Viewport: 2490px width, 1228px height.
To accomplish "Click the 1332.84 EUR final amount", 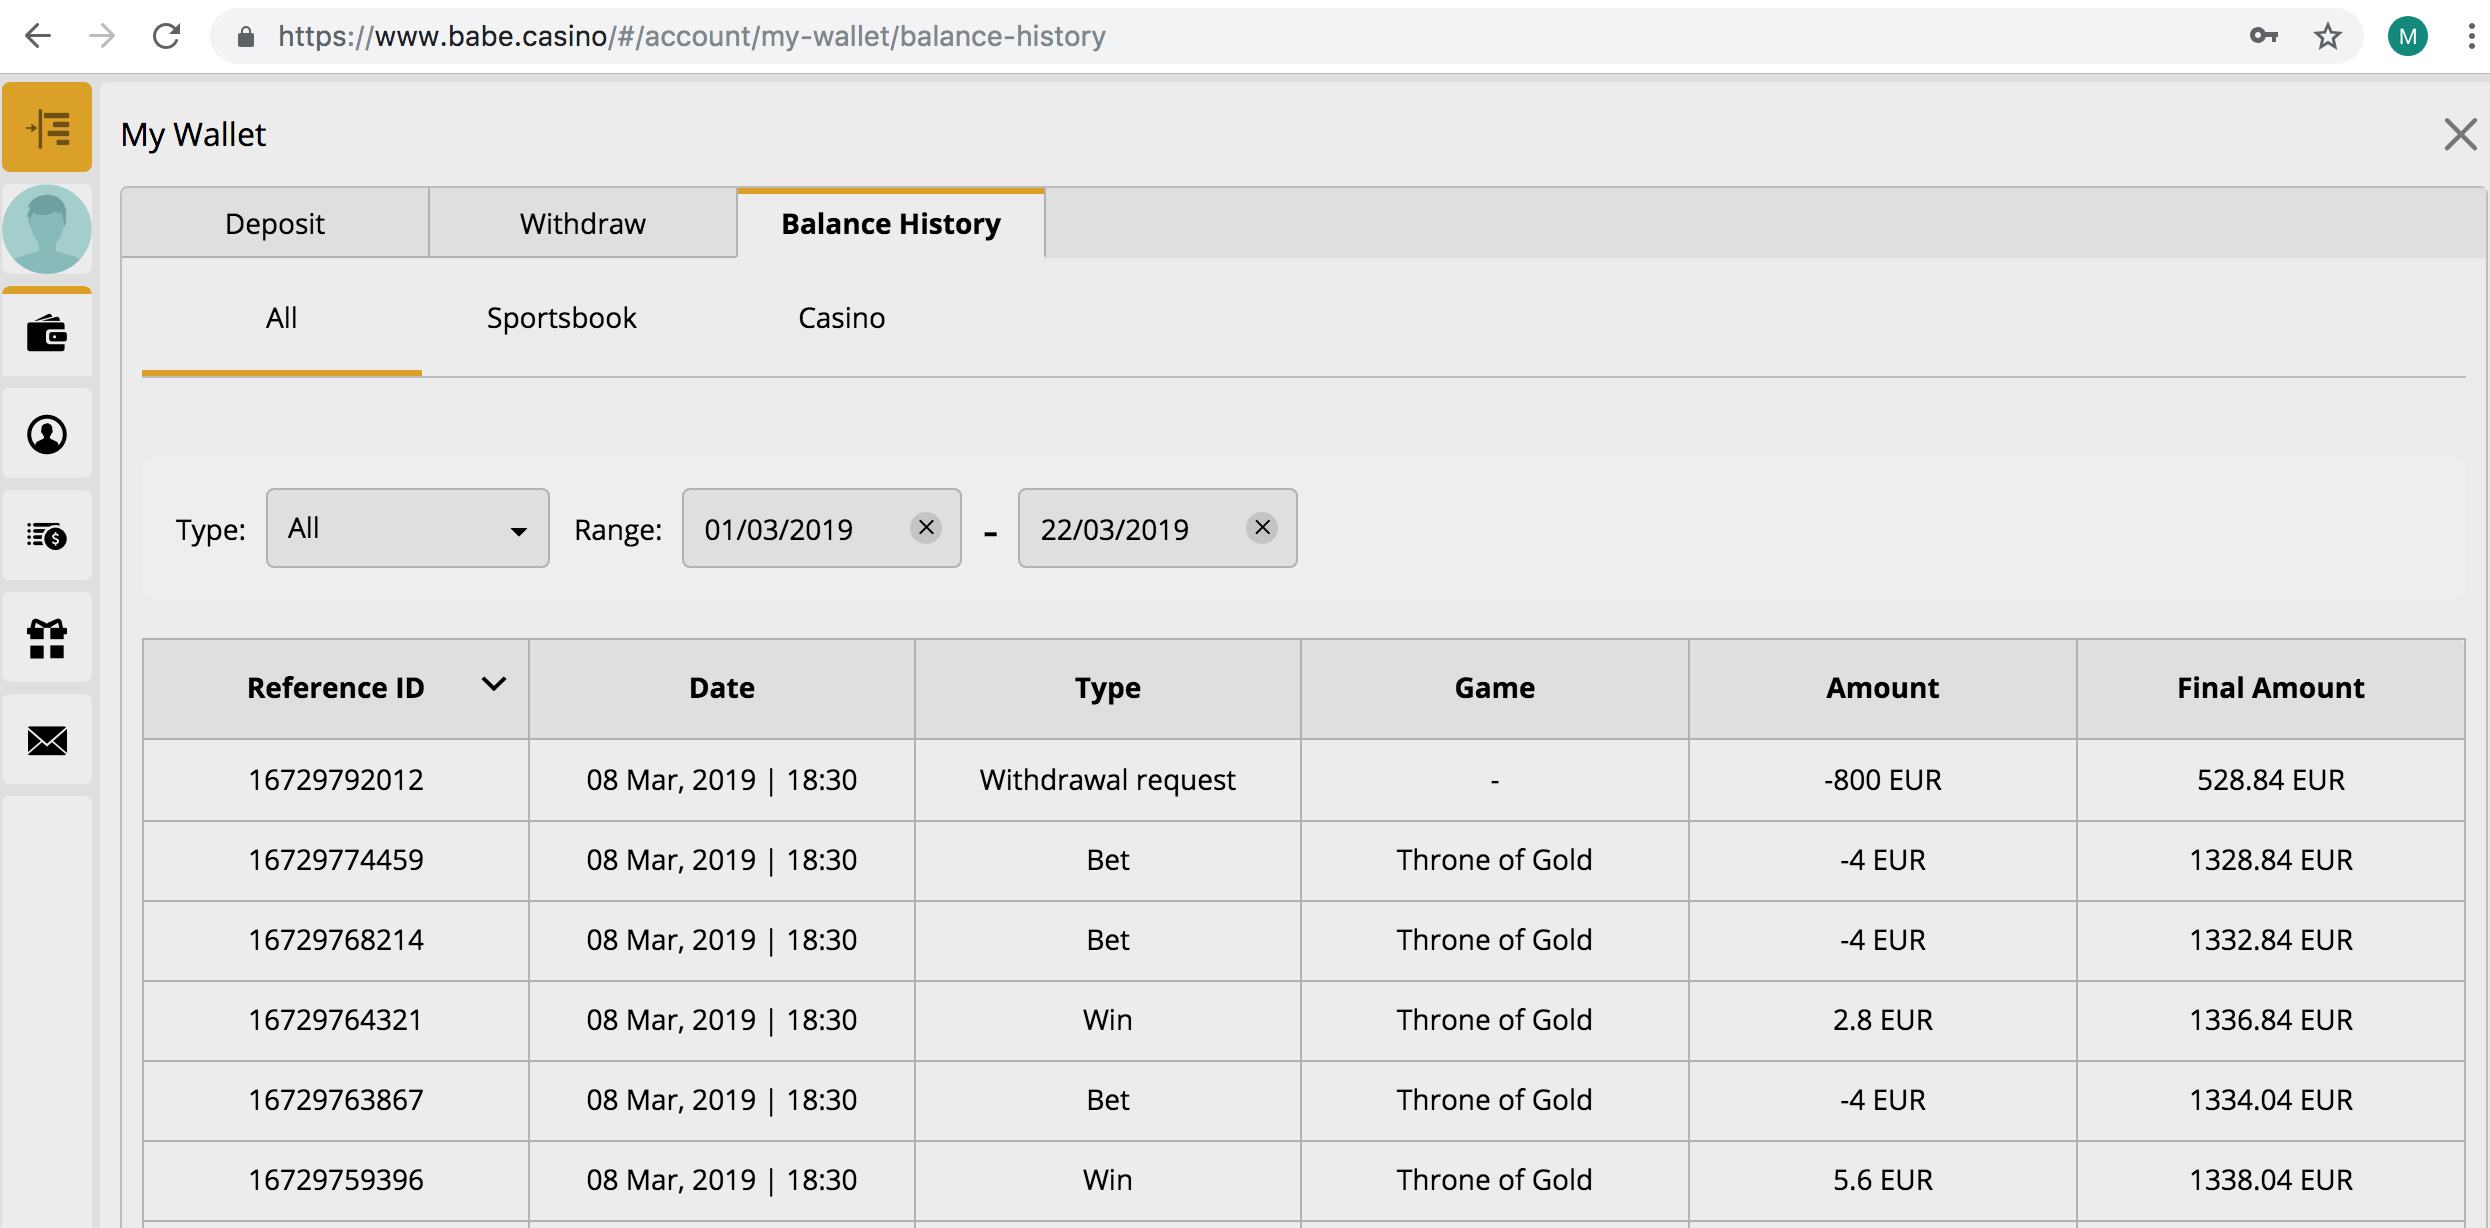I will 2271,940.
